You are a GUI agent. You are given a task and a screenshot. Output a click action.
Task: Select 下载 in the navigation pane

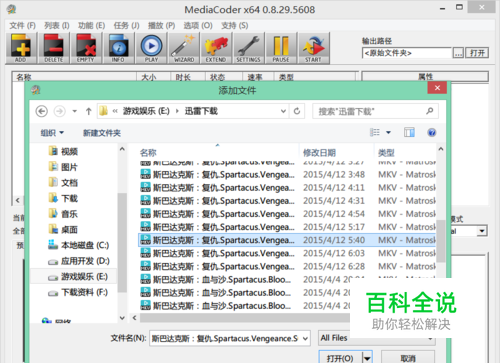[x=63, y=198]
